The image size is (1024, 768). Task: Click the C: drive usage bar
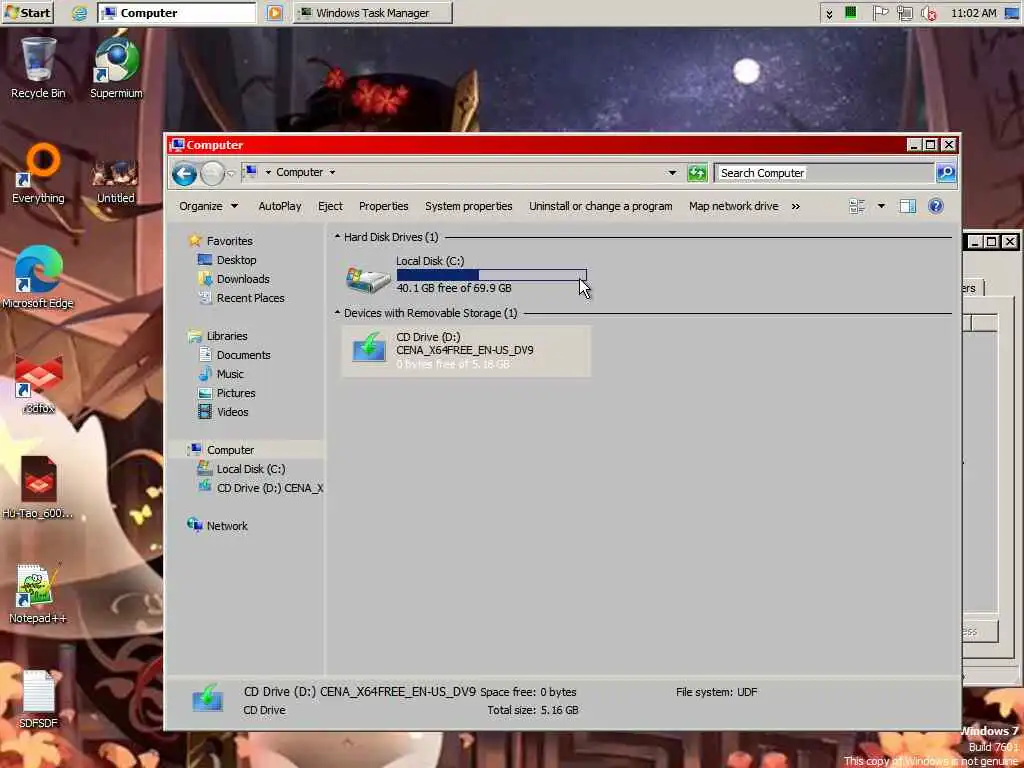click(492, 275)
